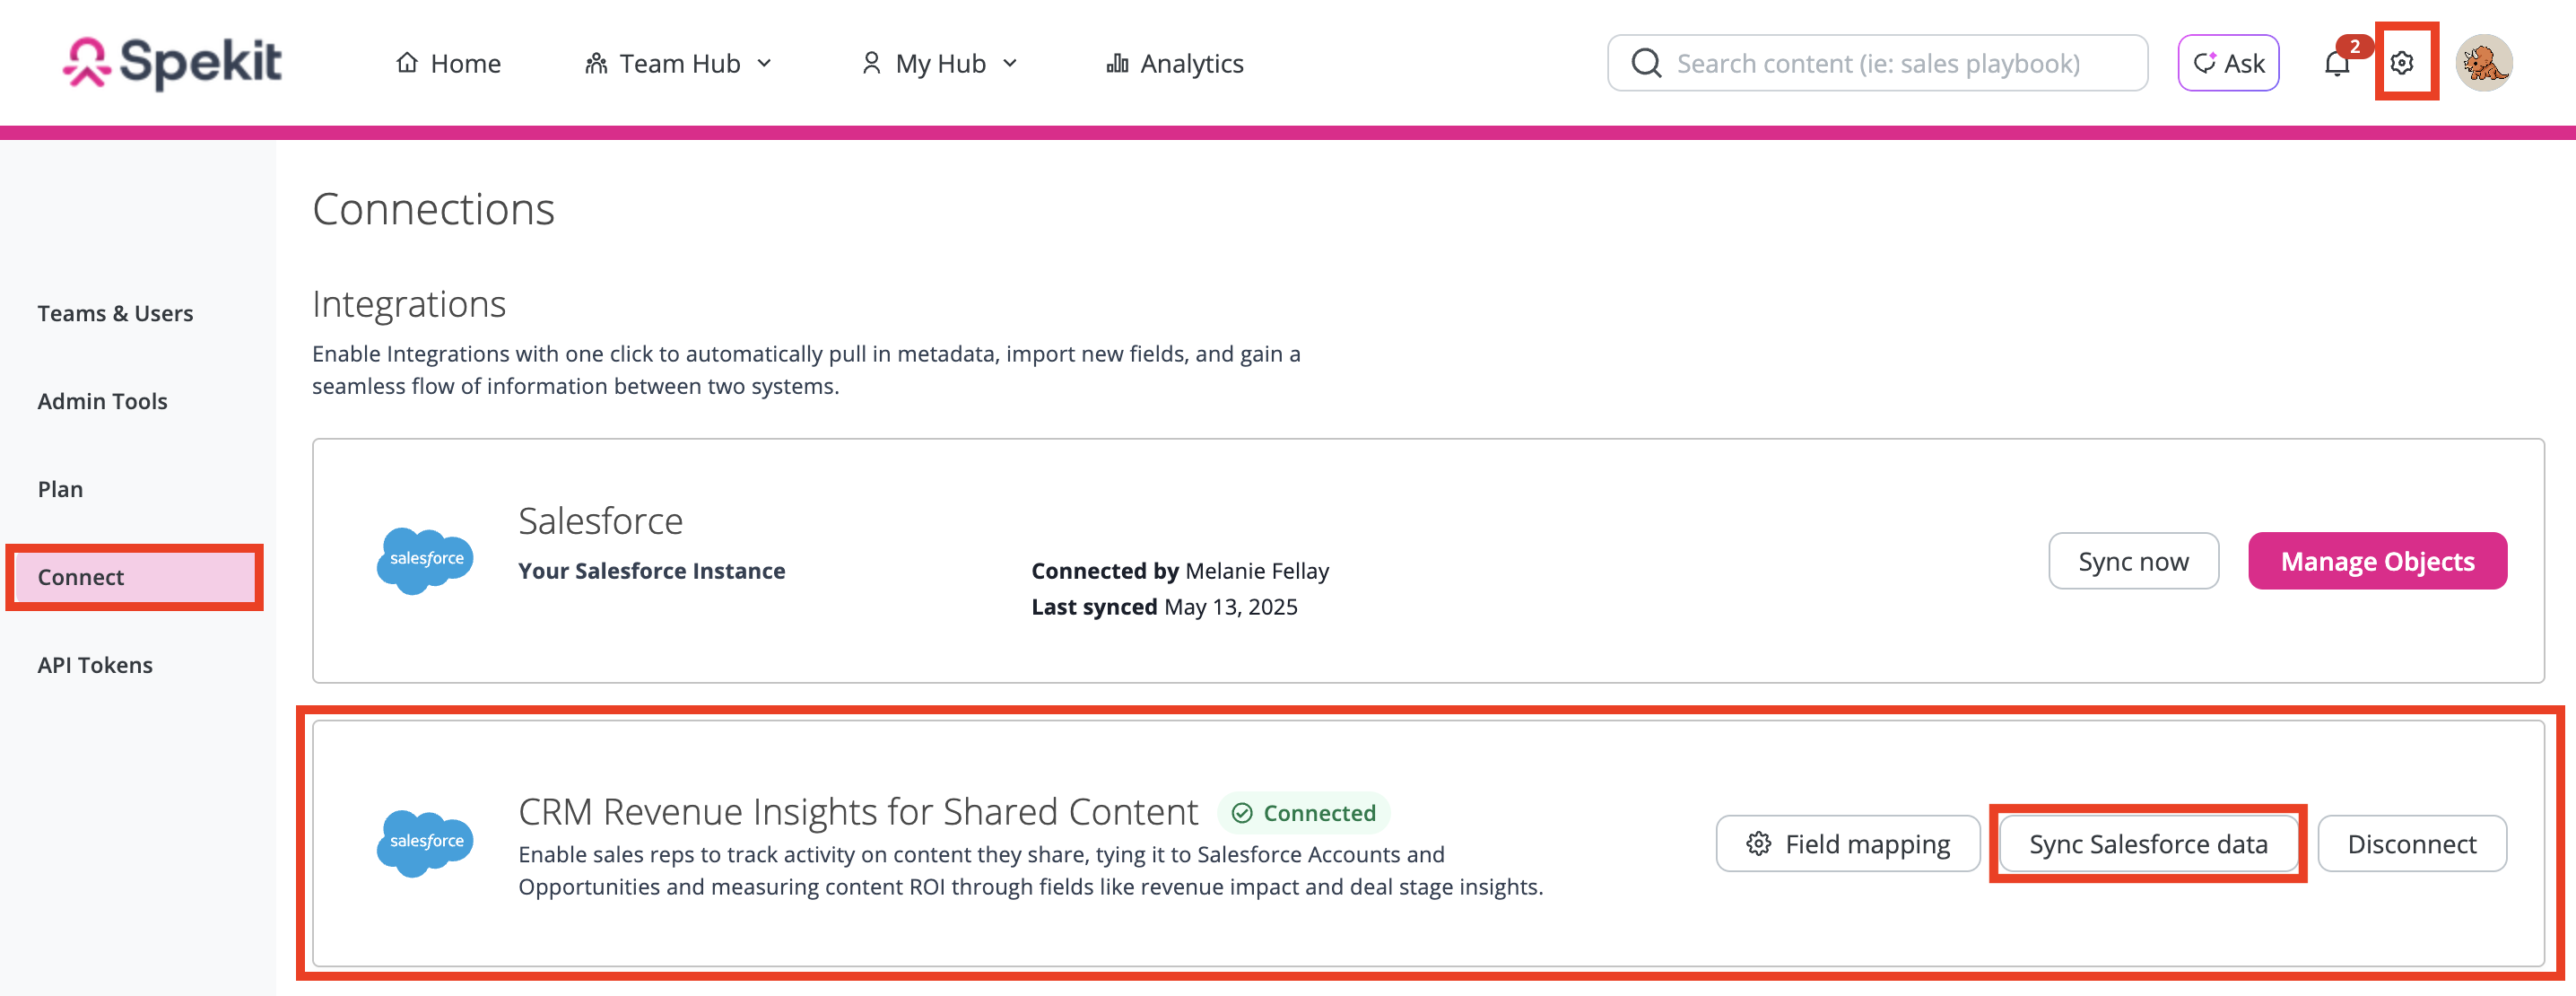Click the Salesforce logo in CRM Revenue card

(425, 843)
